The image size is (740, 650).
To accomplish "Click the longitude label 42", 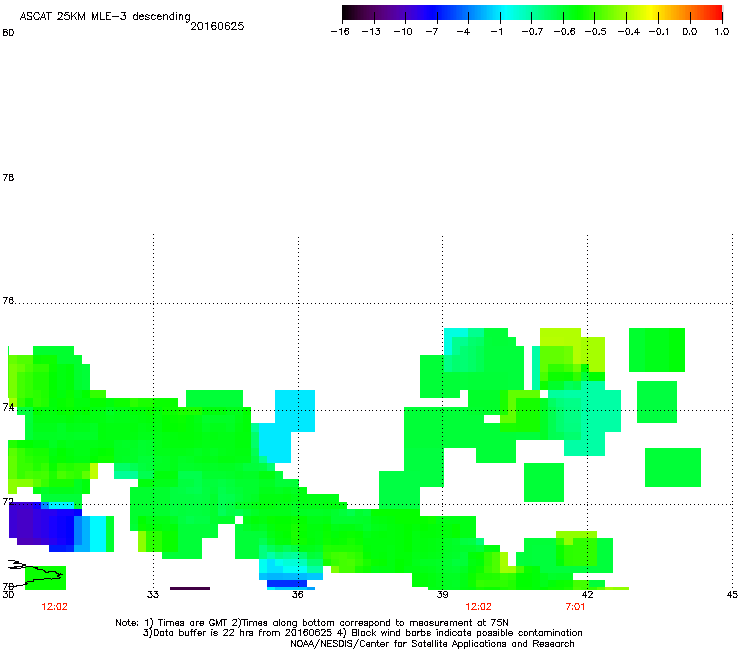I will [587, 594].
